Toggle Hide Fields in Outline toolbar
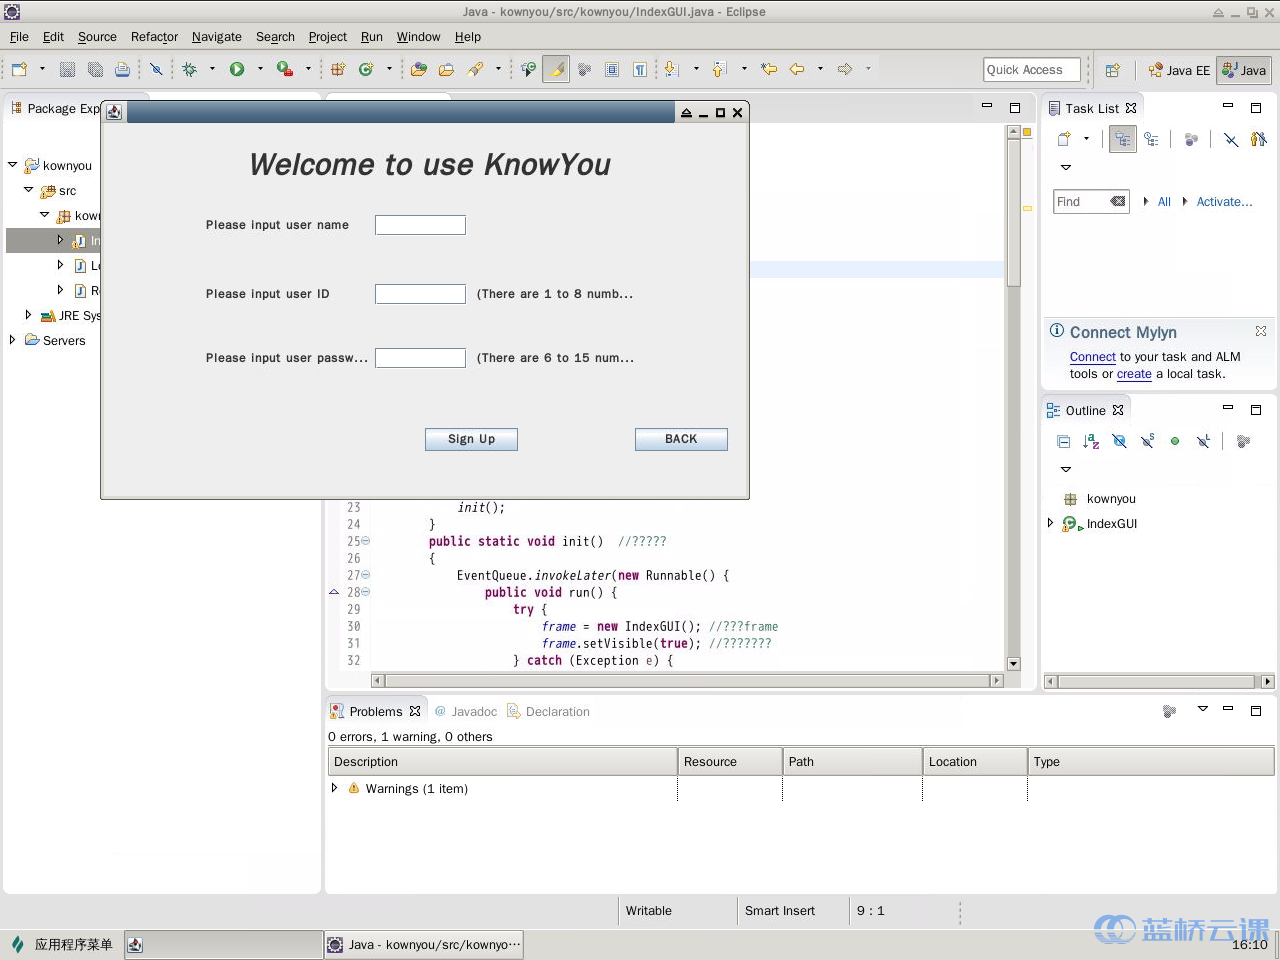1280x960 pixels. pos(1119,441)
